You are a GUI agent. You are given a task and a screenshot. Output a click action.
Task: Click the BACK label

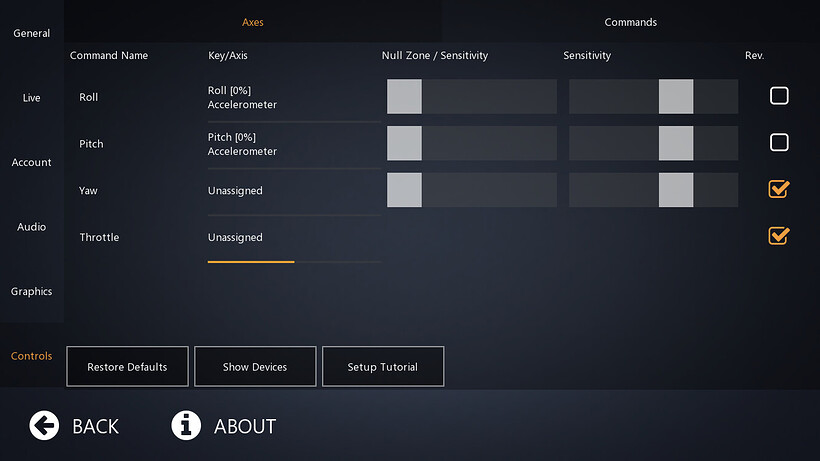95,426
